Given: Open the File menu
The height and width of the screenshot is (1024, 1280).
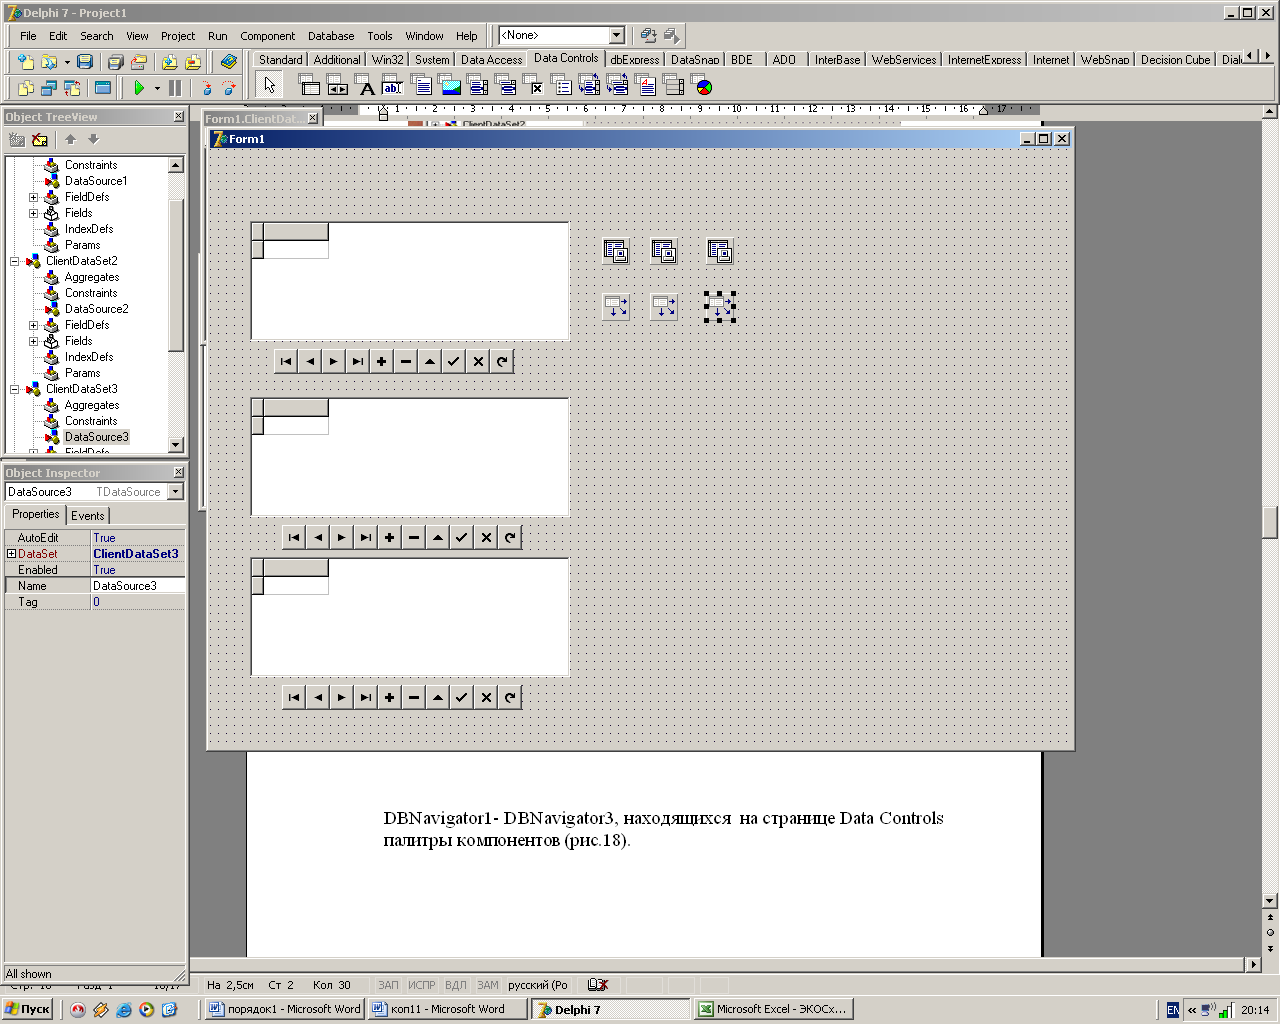Looking at the screenshot, I should click(x=28, y=36).
